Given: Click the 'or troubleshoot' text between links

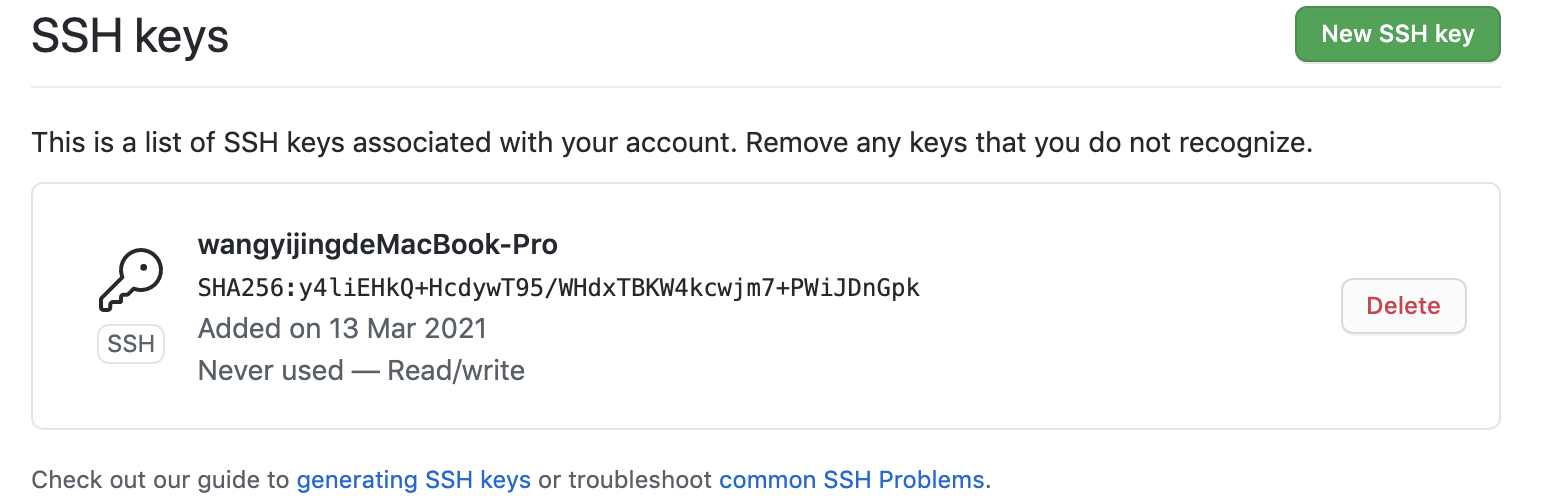Looking at the screenshot, I should (x=625, y=480).
